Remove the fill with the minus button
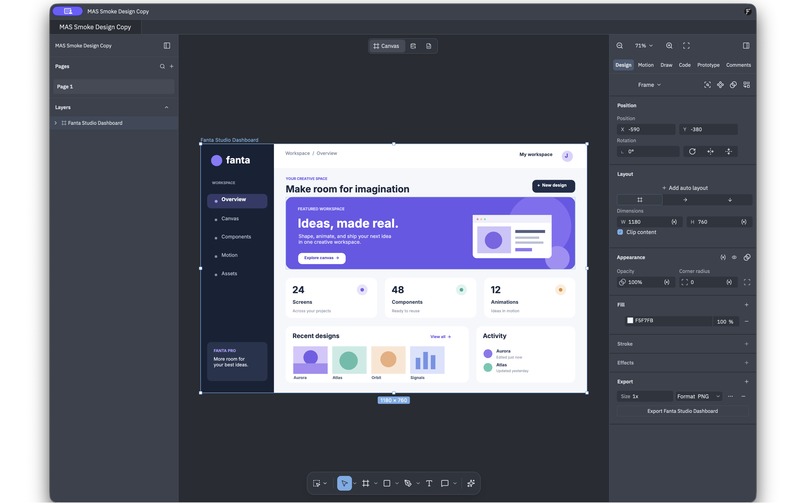Screen dimensions: 806x504 pos(746,321)
